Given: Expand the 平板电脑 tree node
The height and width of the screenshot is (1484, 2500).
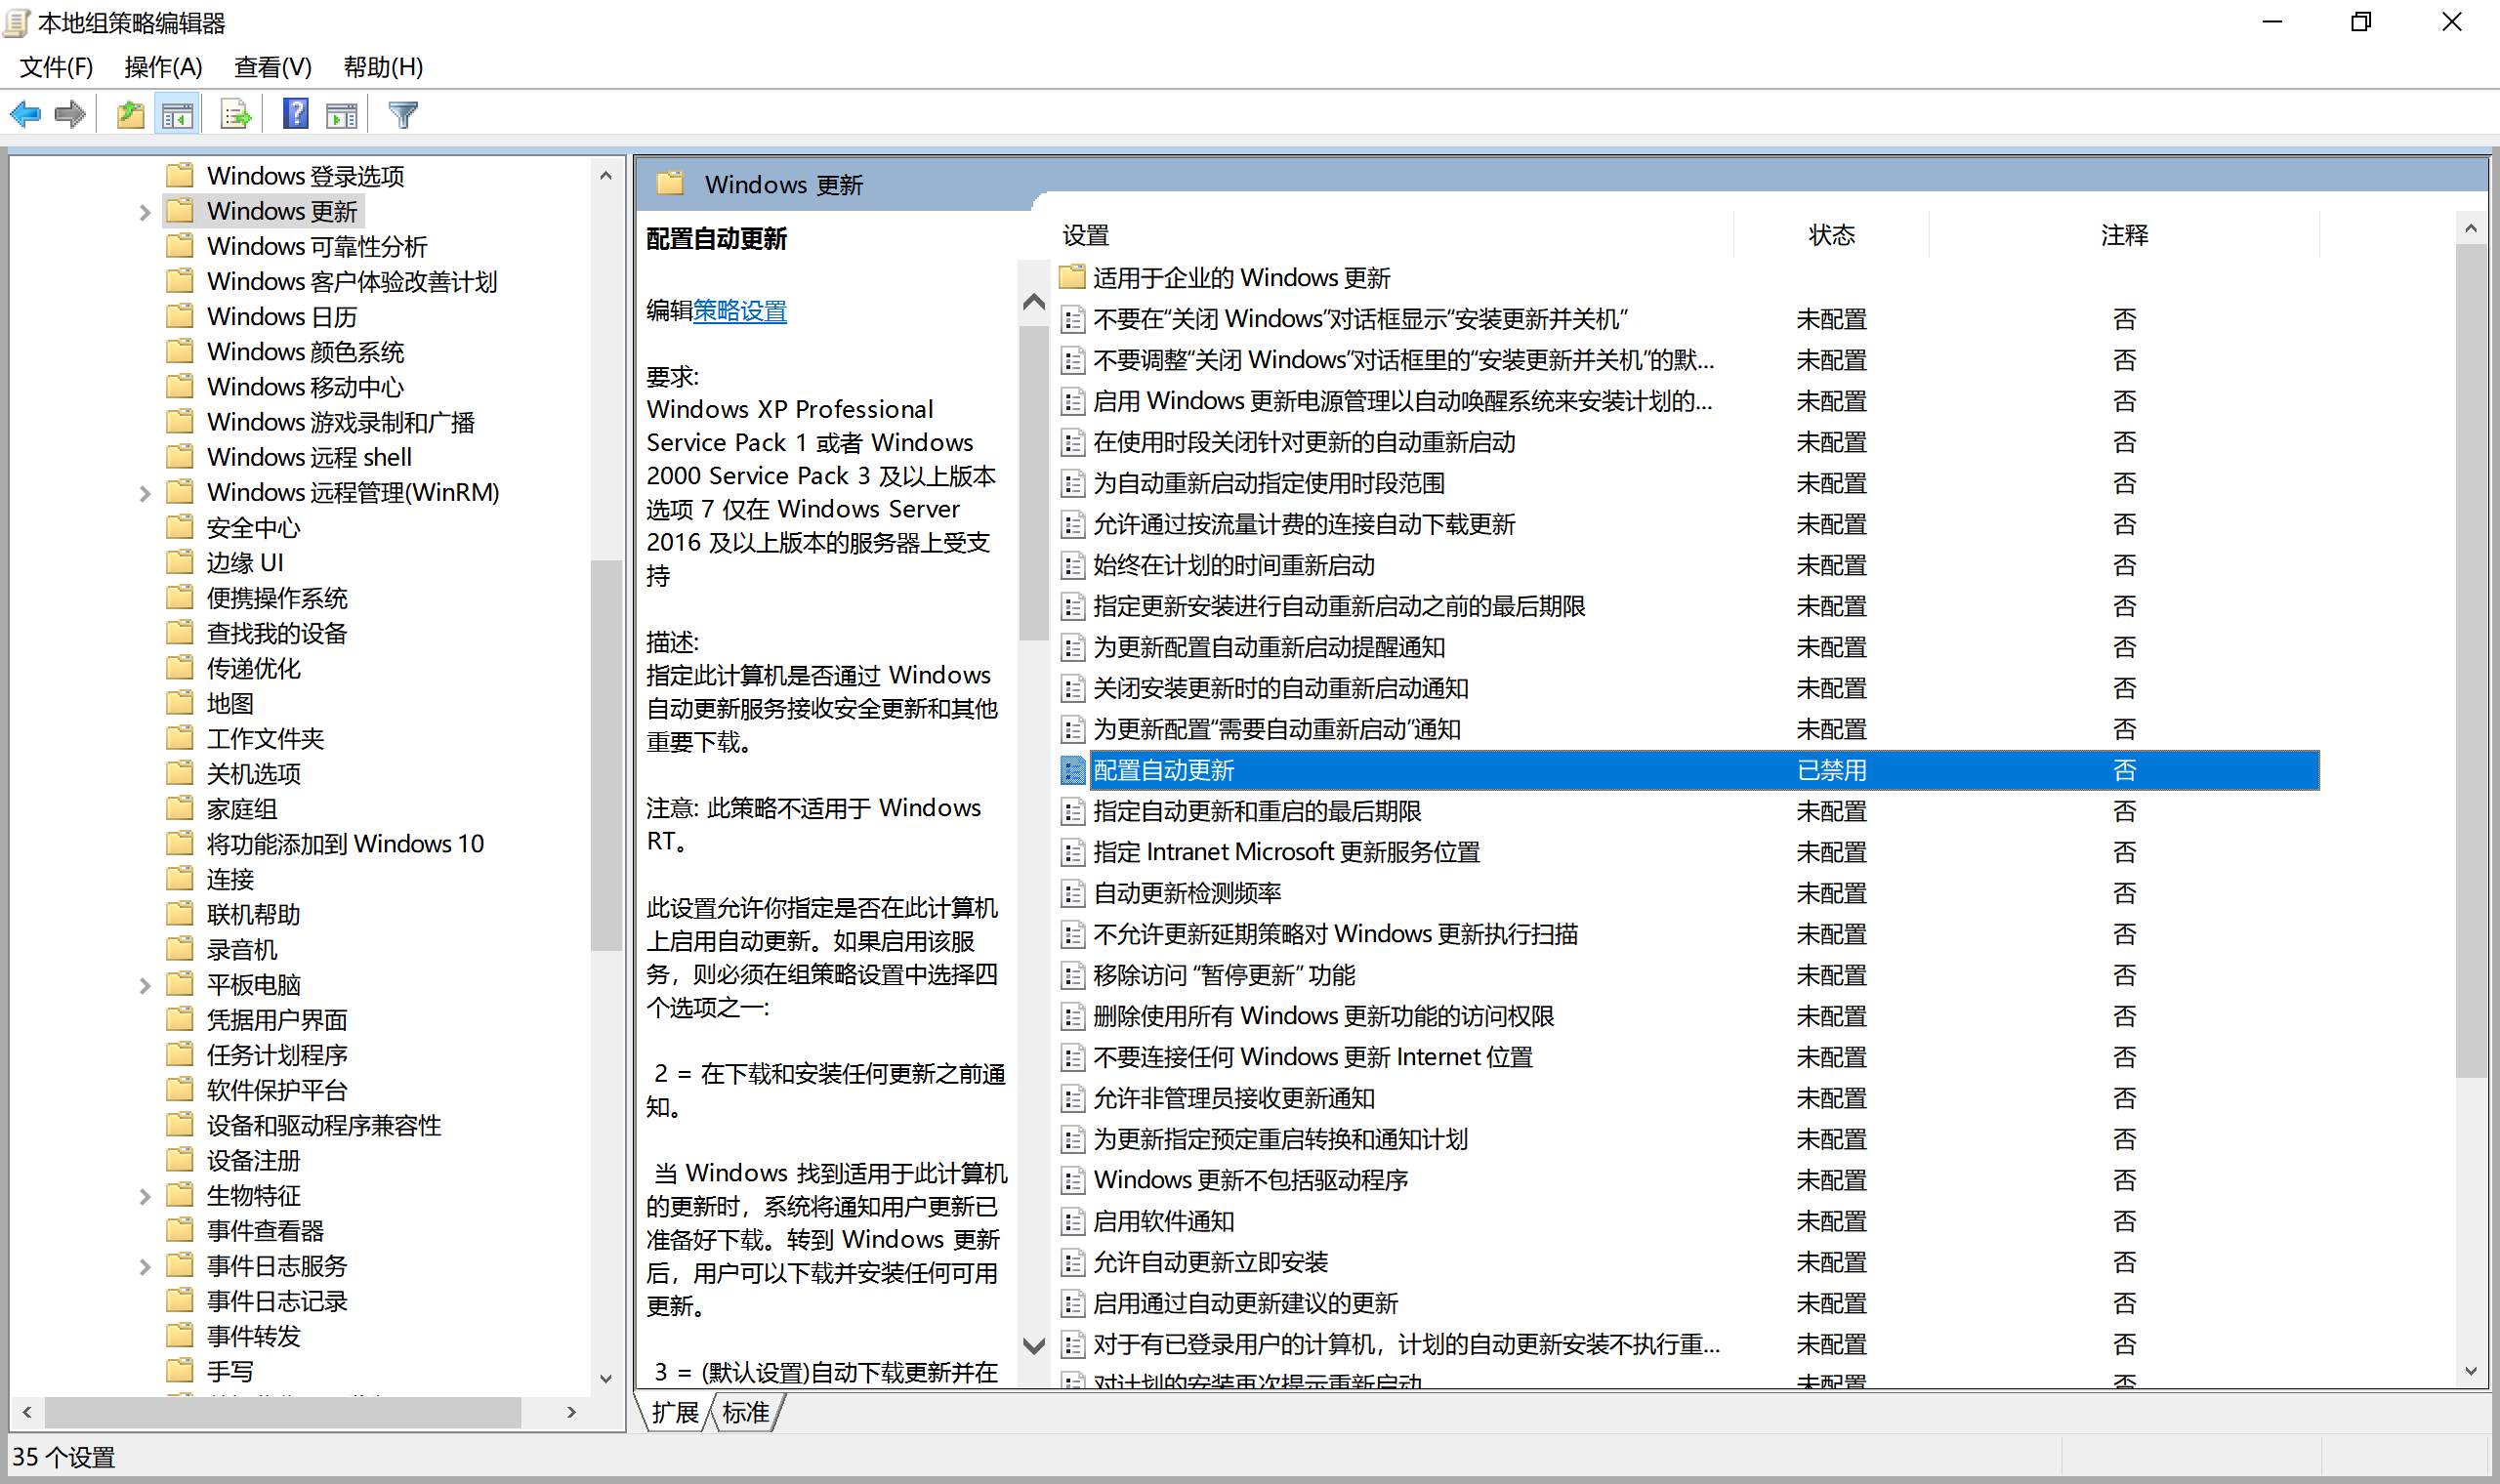Looking at the screenshot, I should pyautogui.click(x=146, y=984).
